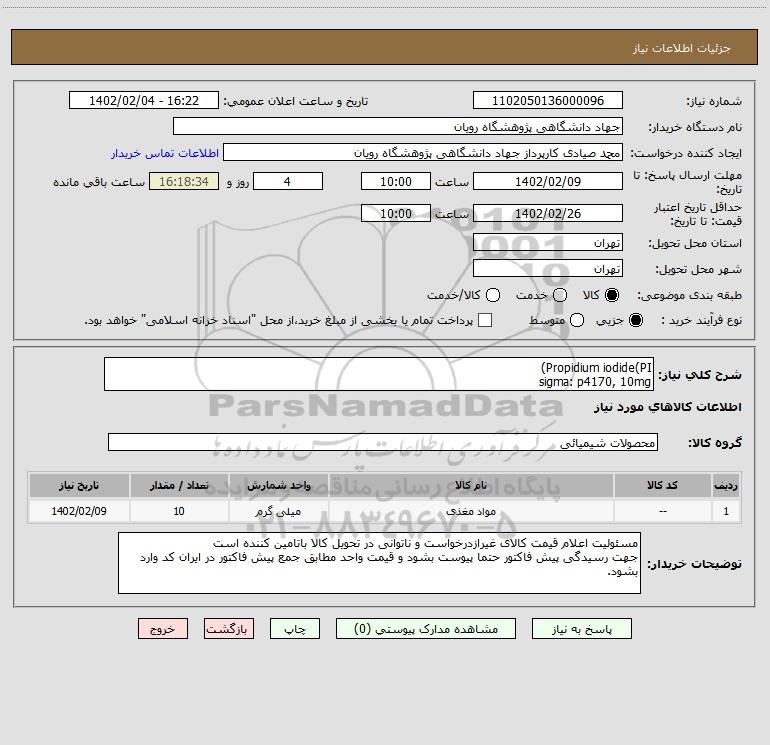Click the میلی گرم unit cell
Image resolution: width=770 pixels, height=745 pixels.
point(278,511)
